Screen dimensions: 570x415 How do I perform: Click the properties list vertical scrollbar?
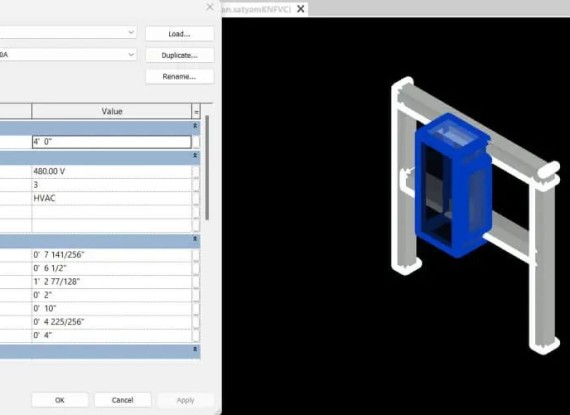[207, 168]
